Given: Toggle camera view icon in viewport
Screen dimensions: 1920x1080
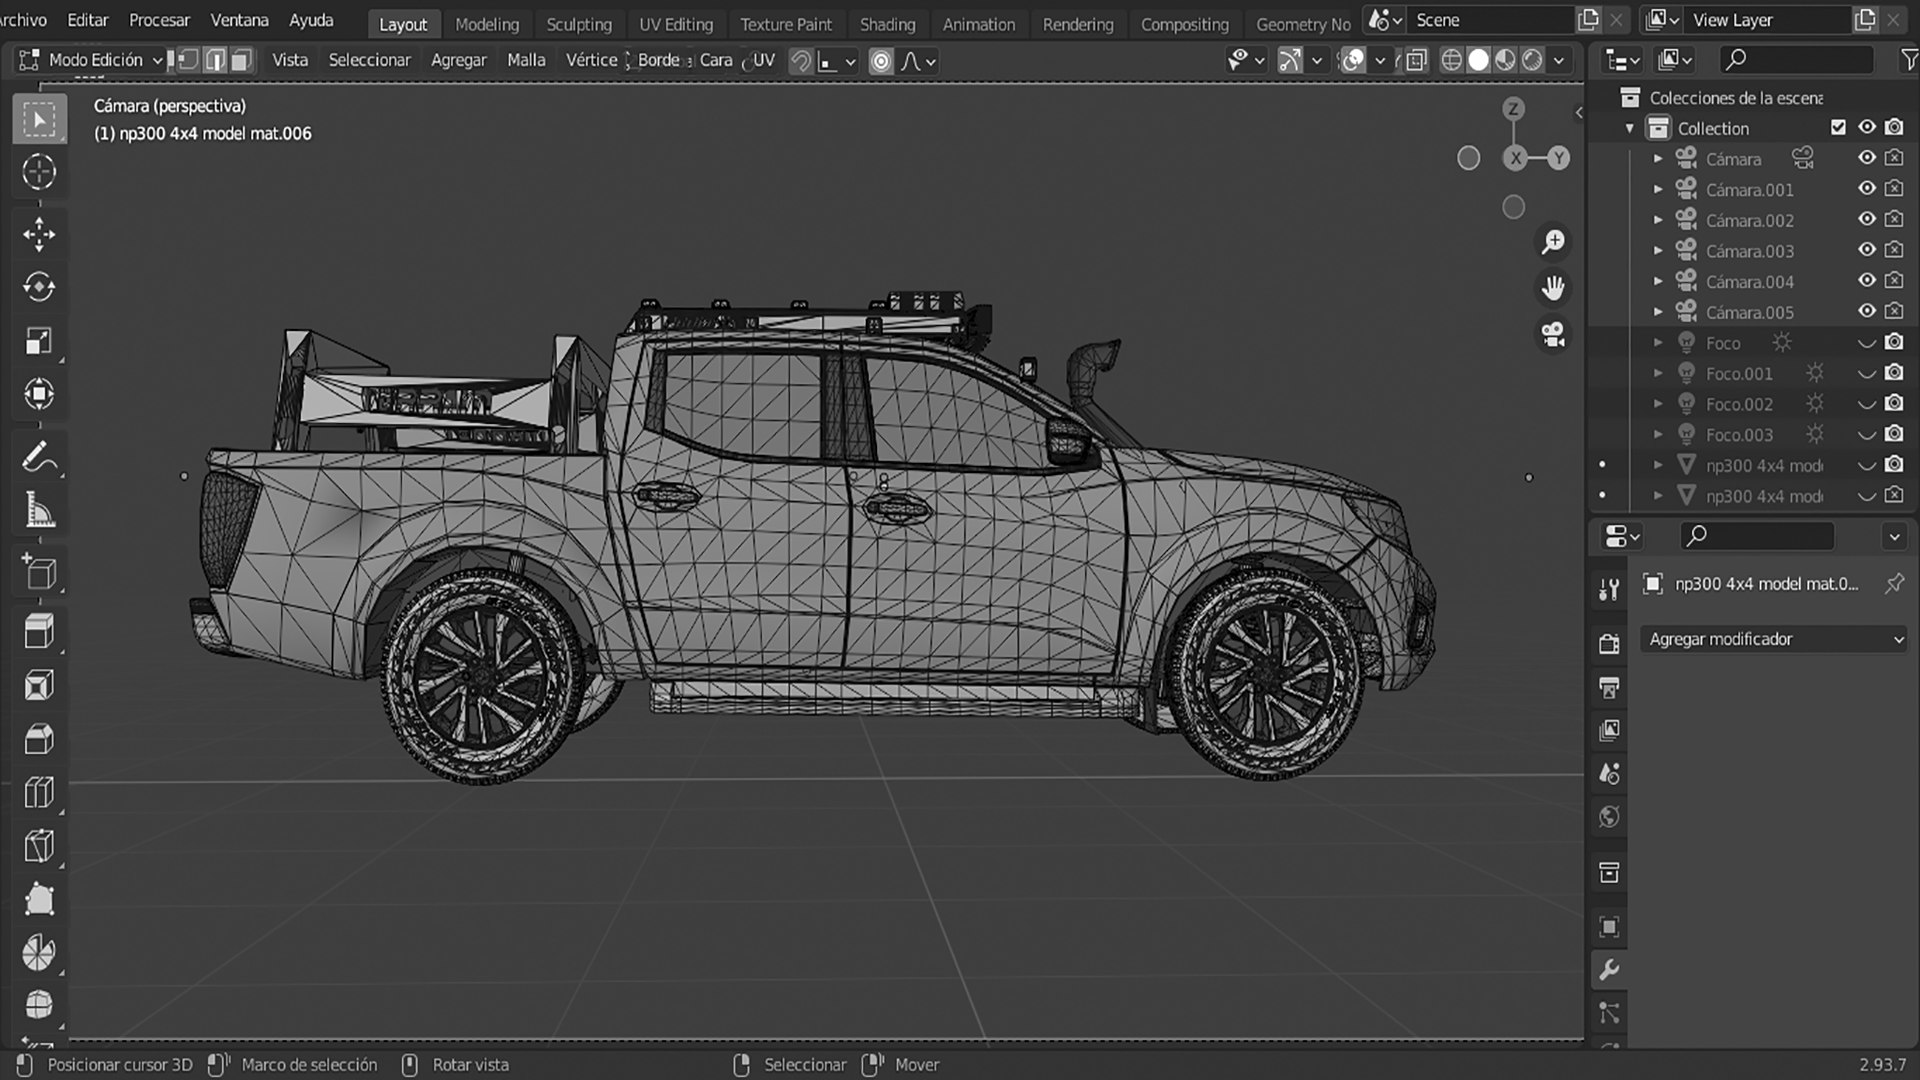Looking at the screenshot, I should 1553,334.
